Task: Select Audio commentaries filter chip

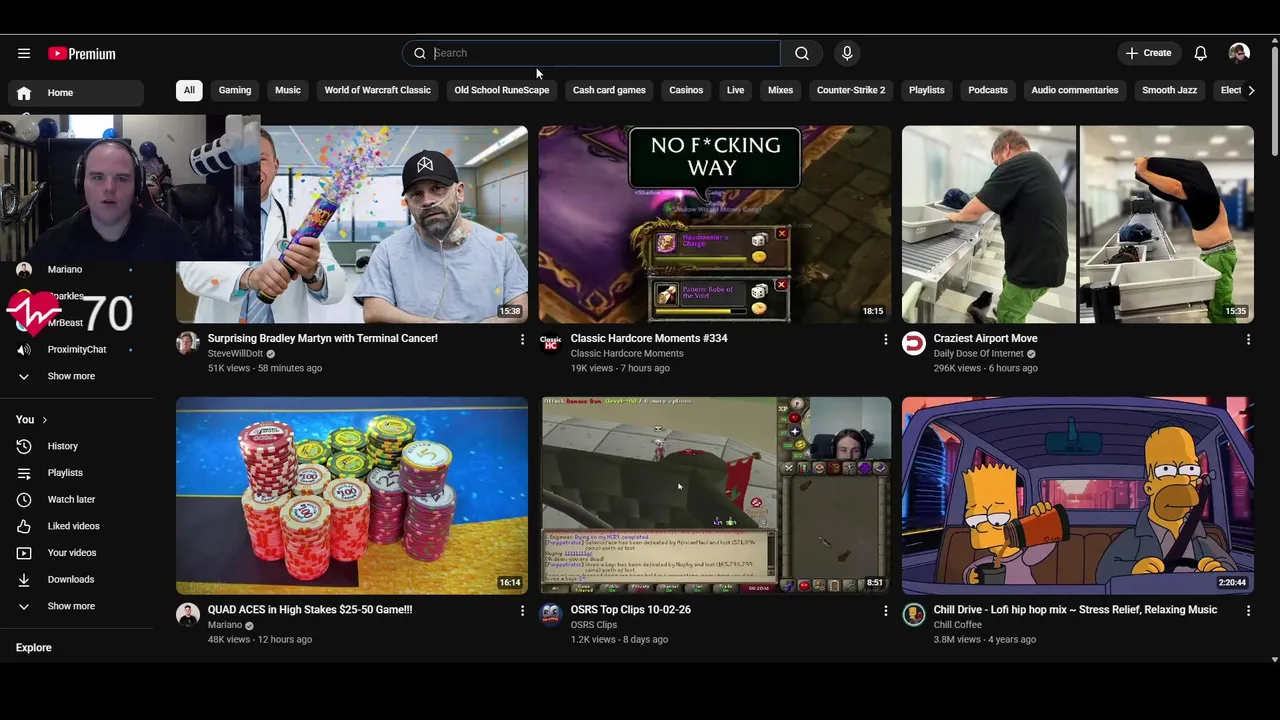Action: pyautogui.click(x=1075, y=90)
